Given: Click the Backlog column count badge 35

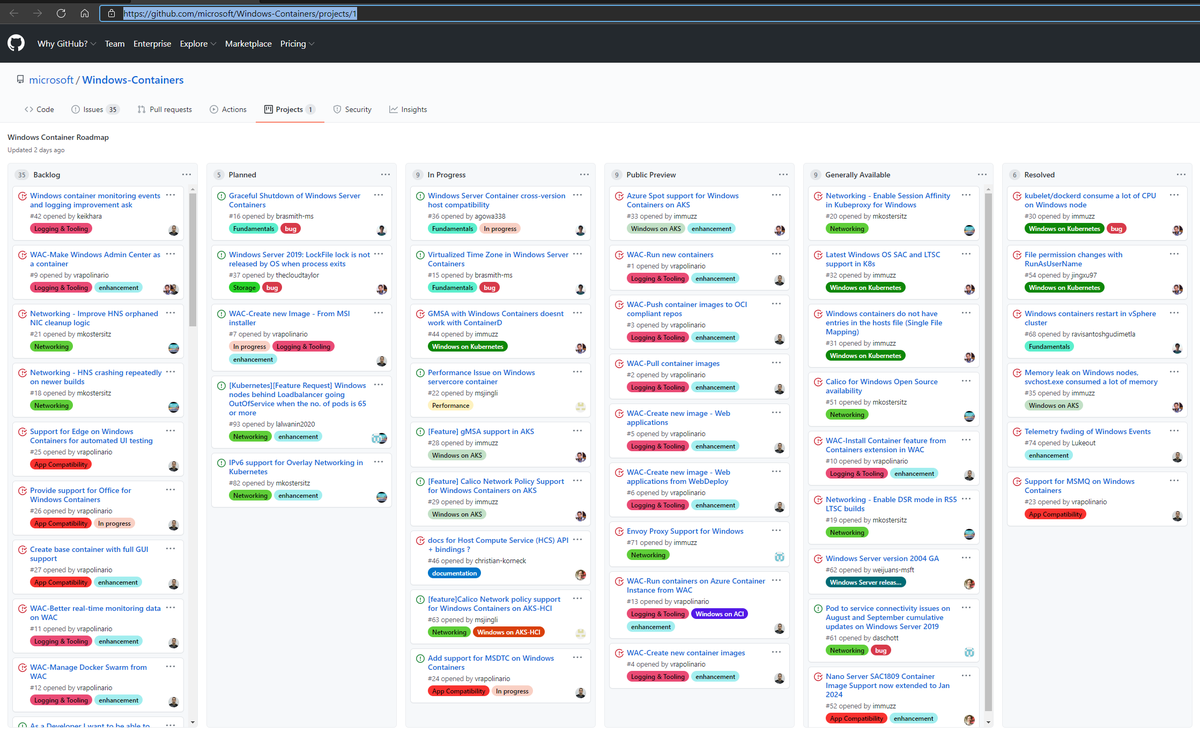Looking at the screenshot, I should [21, 174].
